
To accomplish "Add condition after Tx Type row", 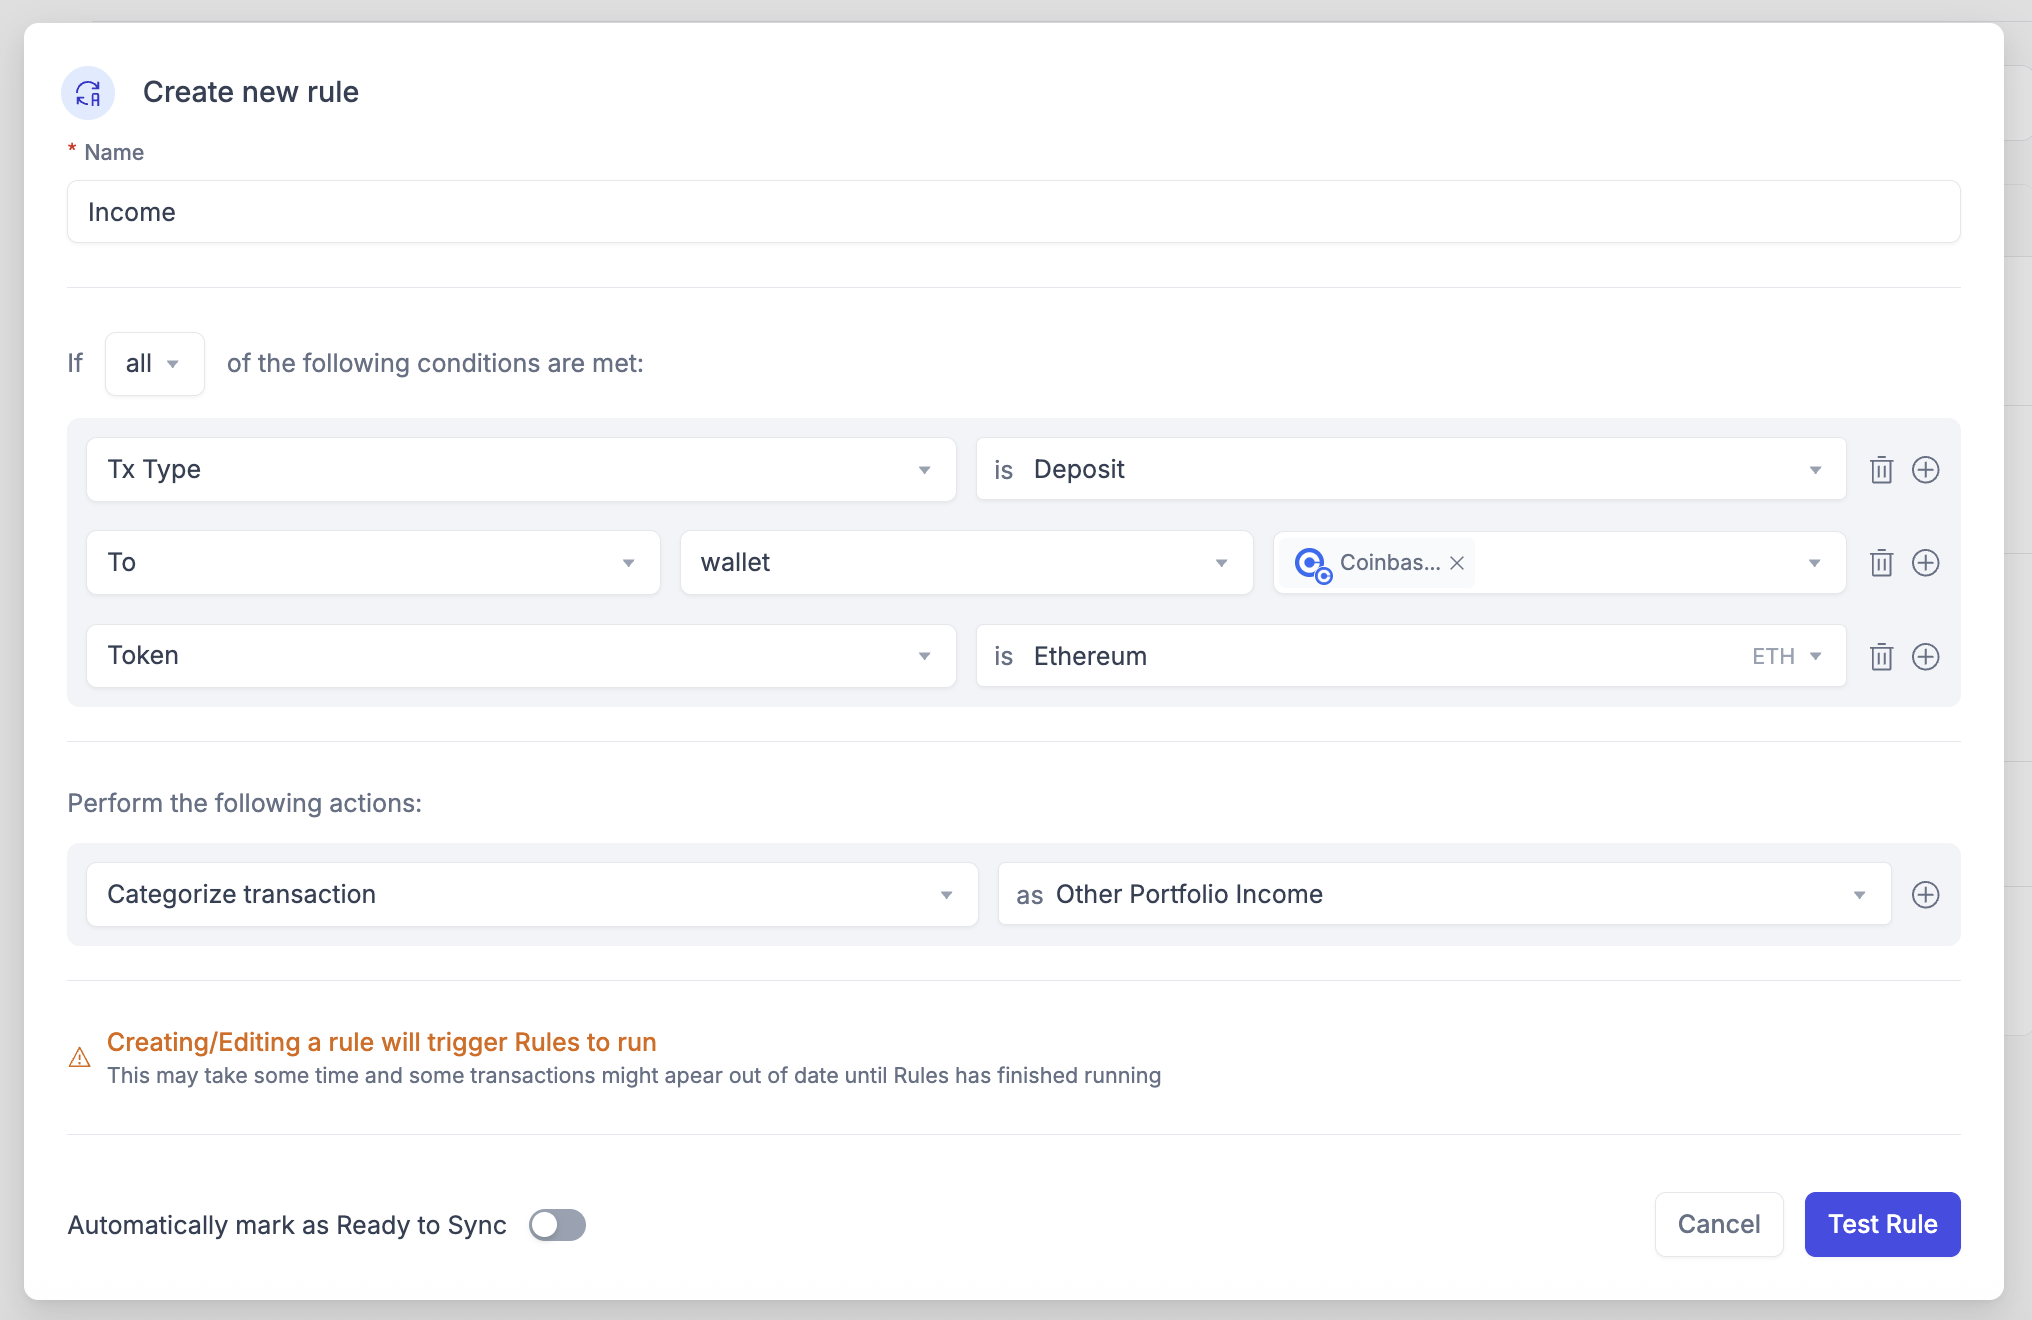I will [1925, 470].
